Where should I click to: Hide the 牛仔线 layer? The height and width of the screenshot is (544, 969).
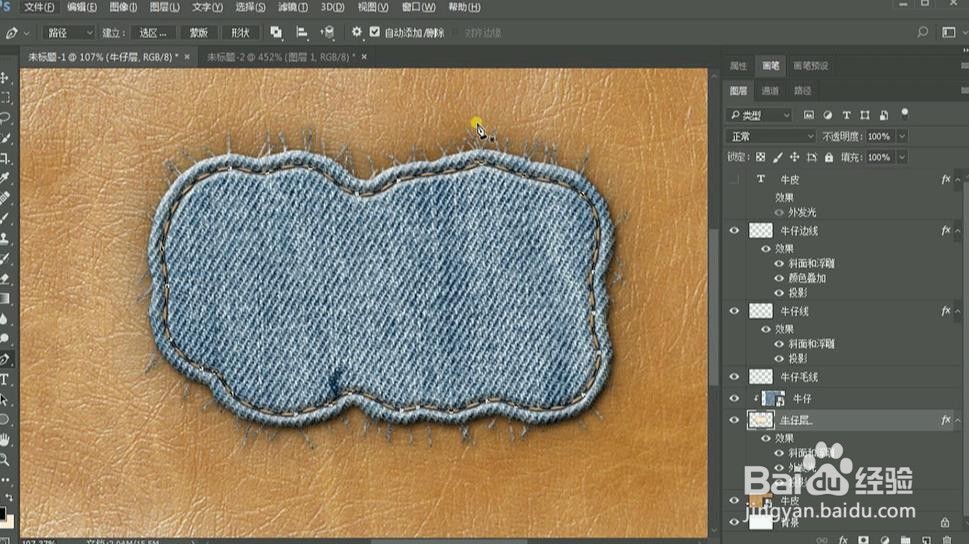tap(734, 311)
